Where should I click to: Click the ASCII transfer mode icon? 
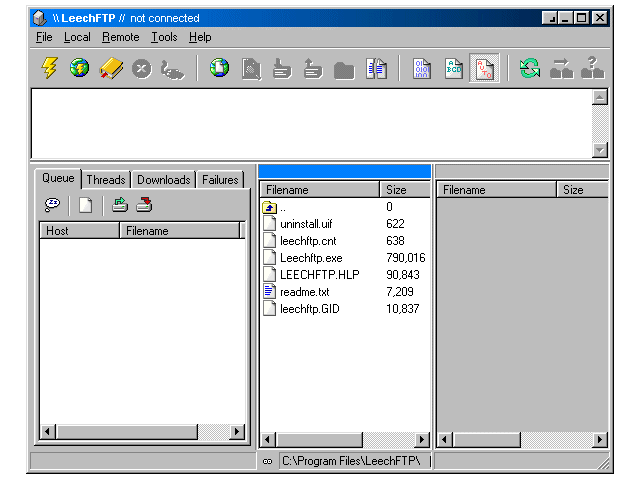[x=453, y=68]
